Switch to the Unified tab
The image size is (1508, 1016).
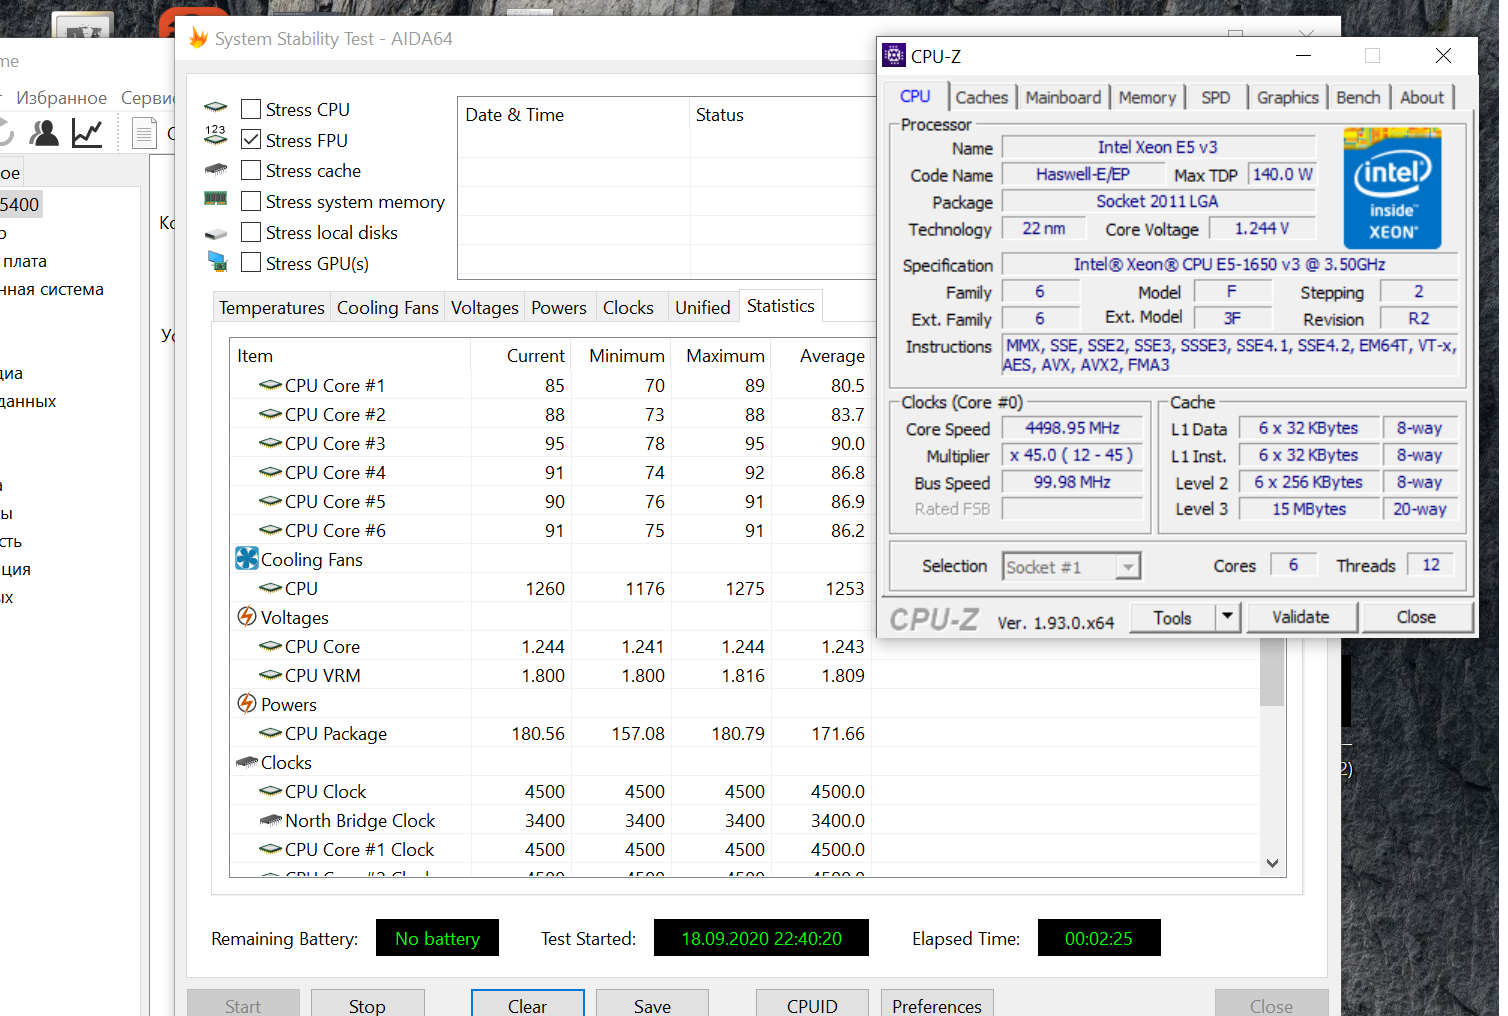703,308
